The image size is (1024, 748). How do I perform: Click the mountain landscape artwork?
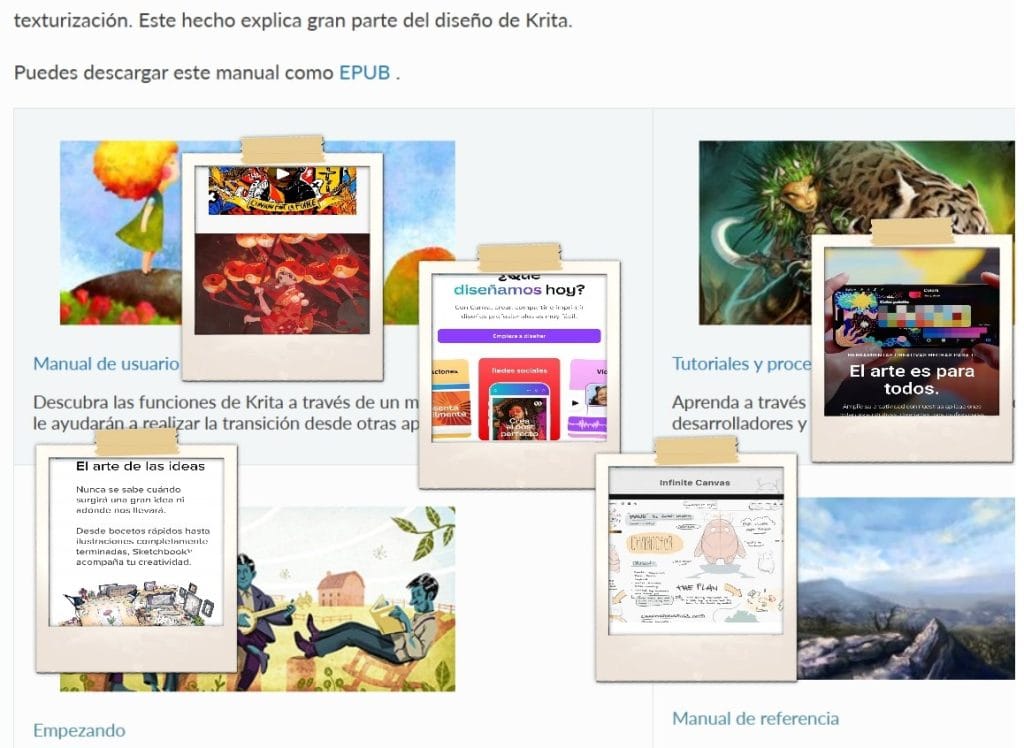tap(910, 610)
